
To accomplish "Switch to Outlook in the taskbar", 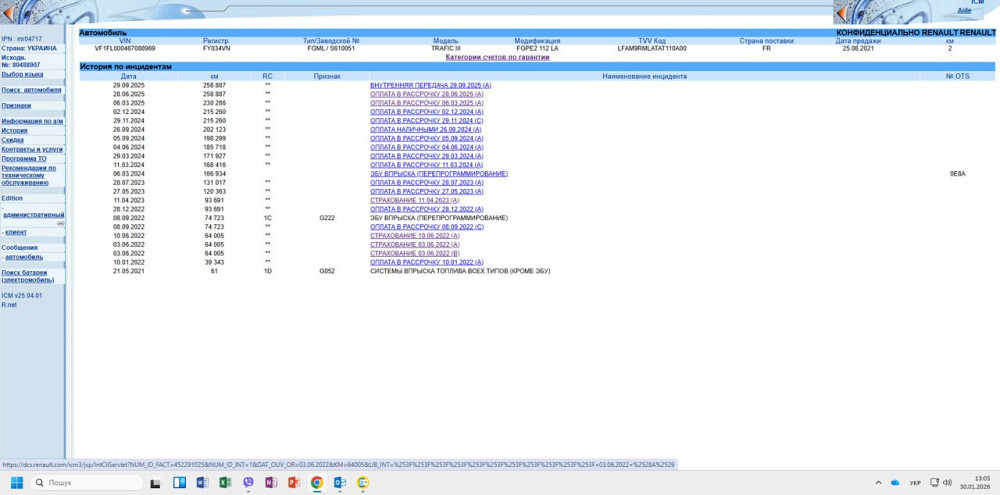I will click(340, 483).
